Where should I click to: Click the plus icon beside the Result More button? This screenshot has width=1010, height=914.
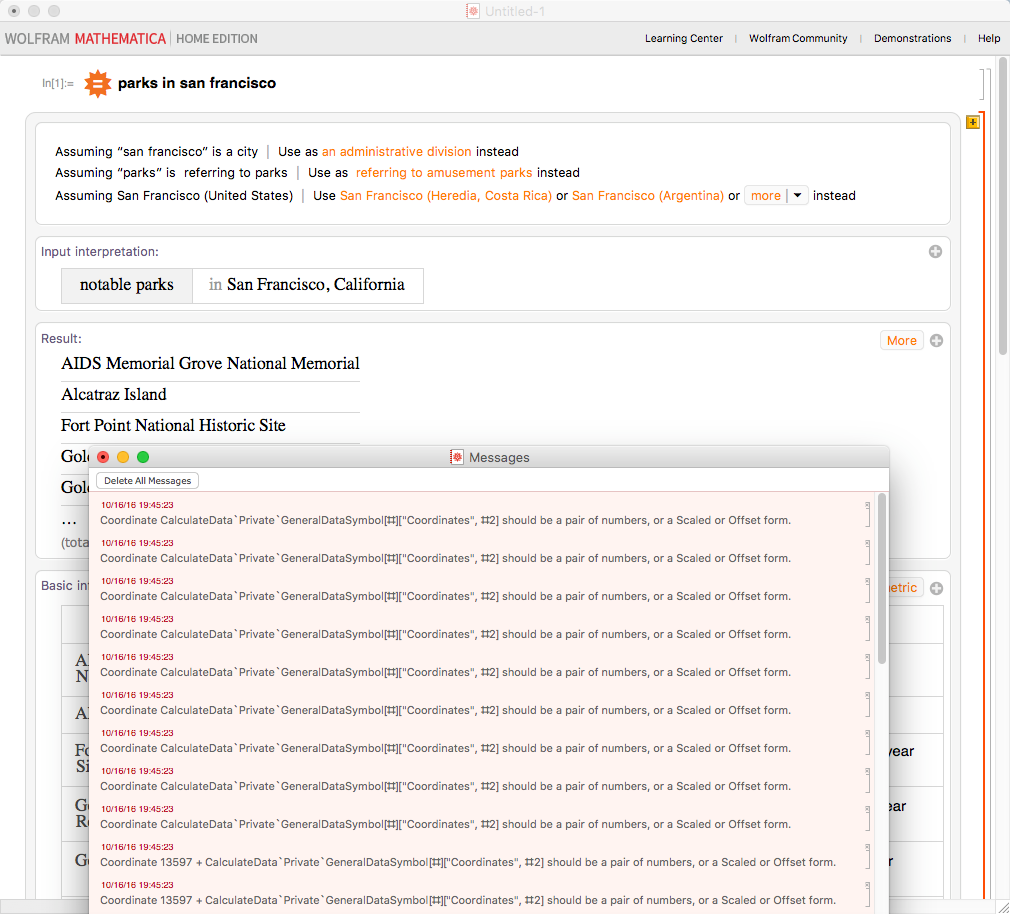click(x=937, y=341)
